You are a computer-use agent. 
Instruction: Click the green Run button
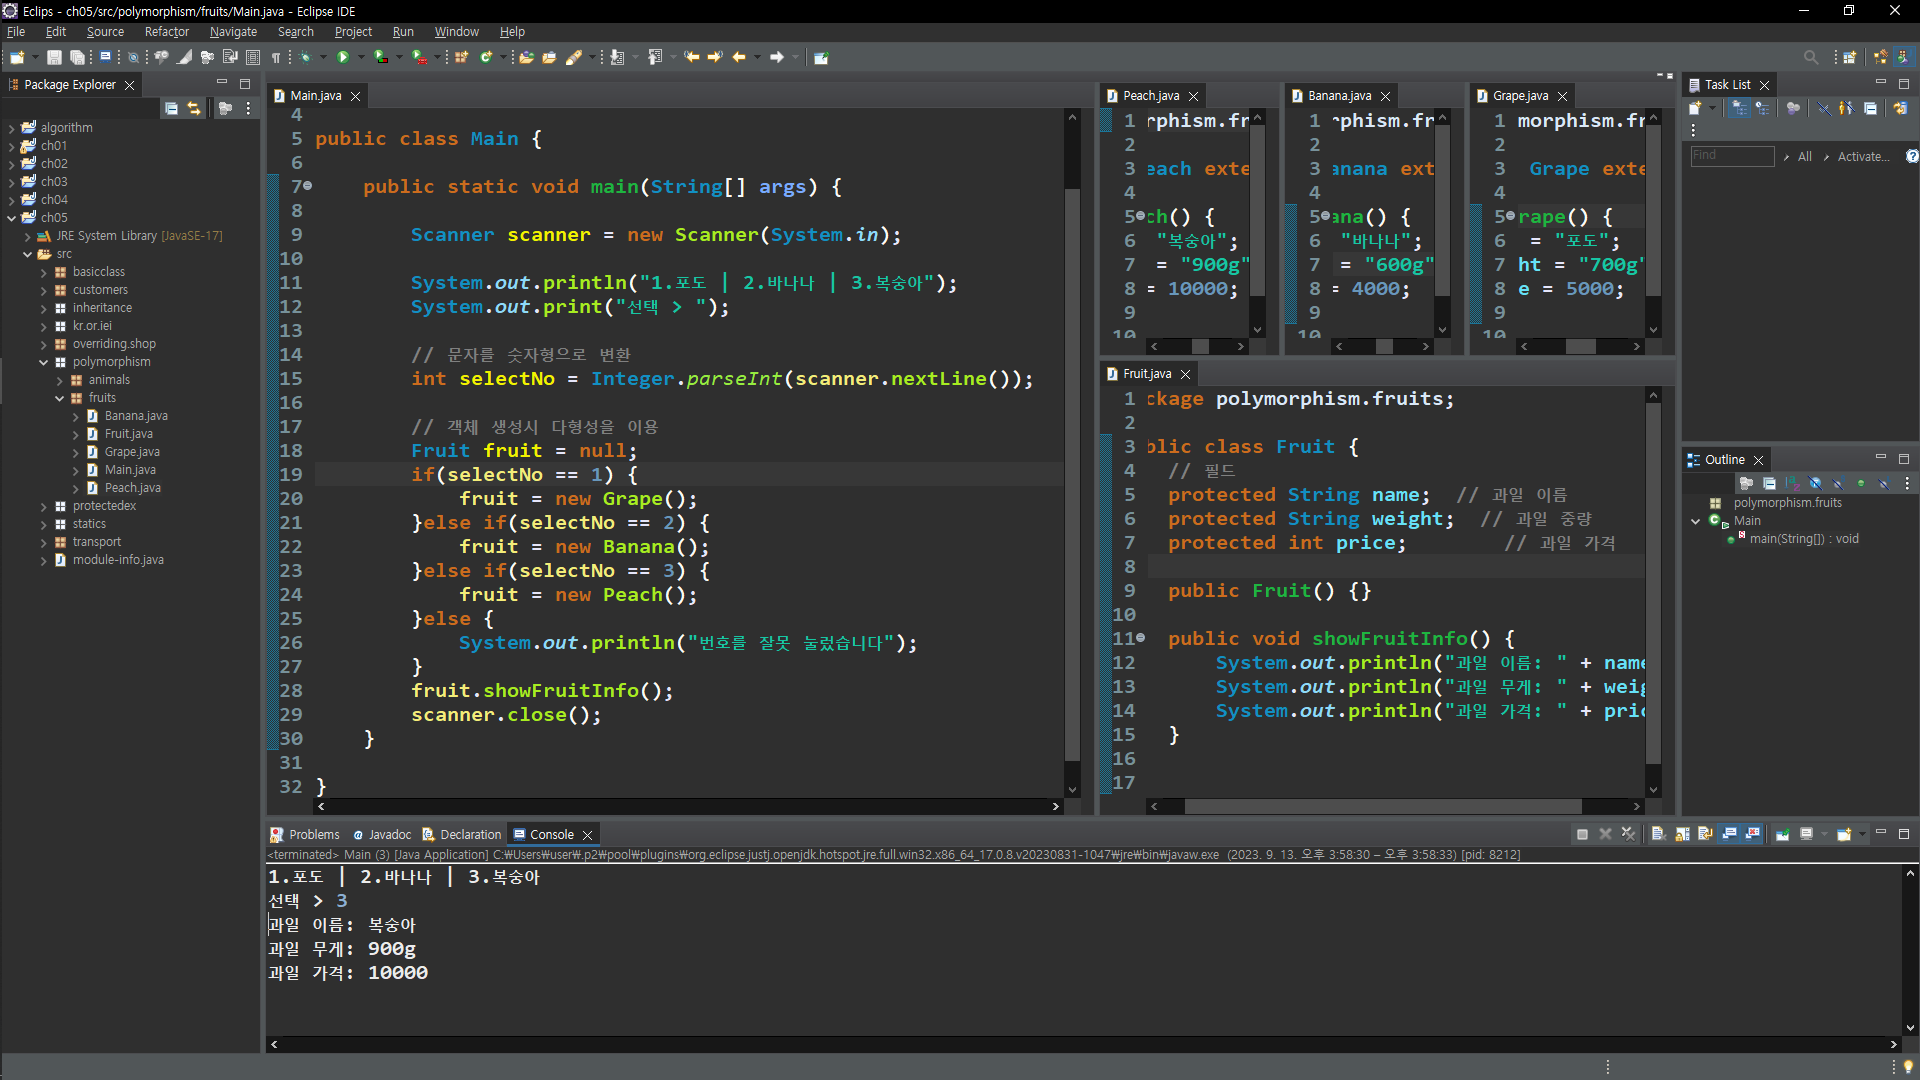tap(343, 57)
